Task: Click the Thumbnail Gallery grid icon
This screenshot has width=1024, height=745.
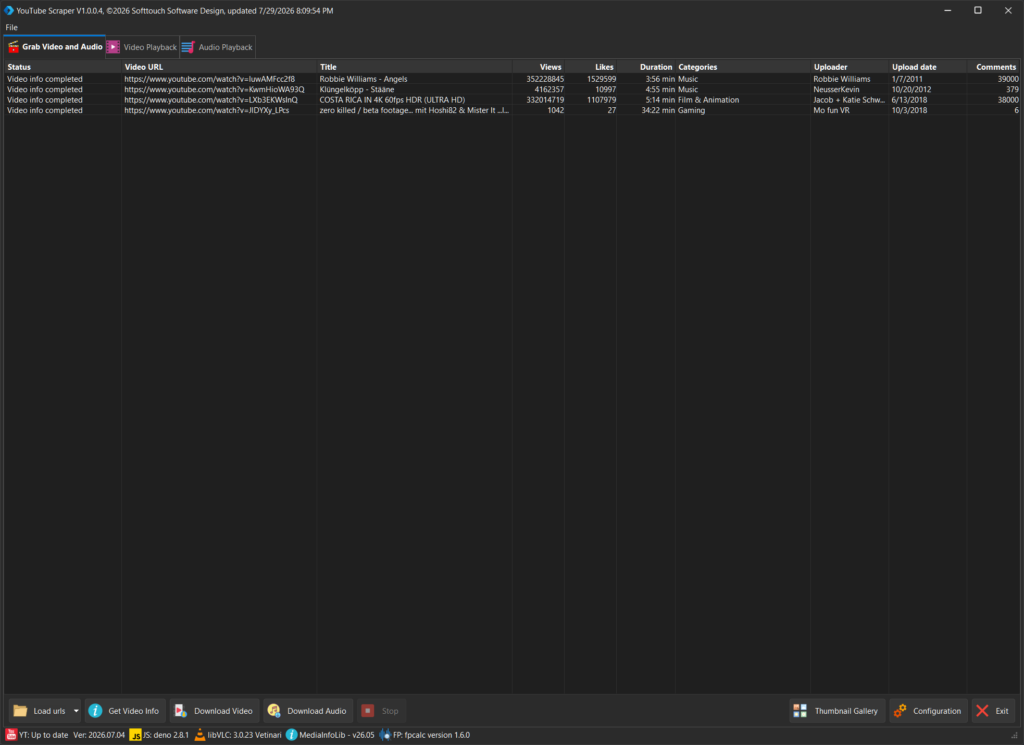Action: coord(800,710)
